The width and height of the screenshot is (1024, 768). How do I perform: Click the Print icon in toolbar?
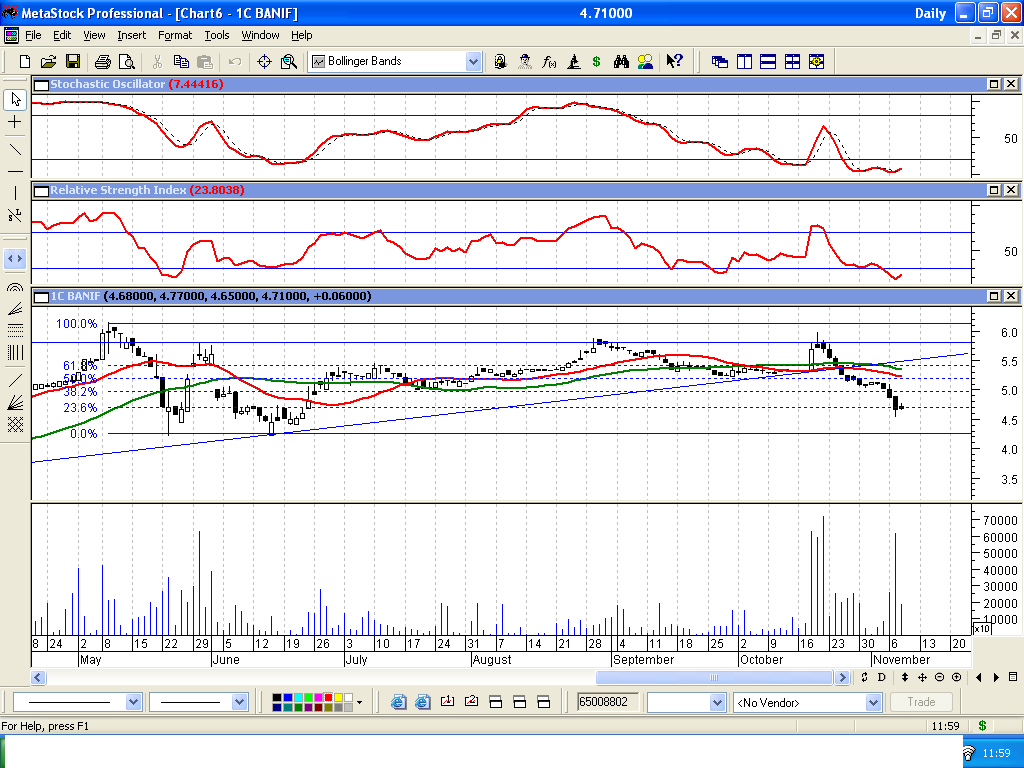102,62
